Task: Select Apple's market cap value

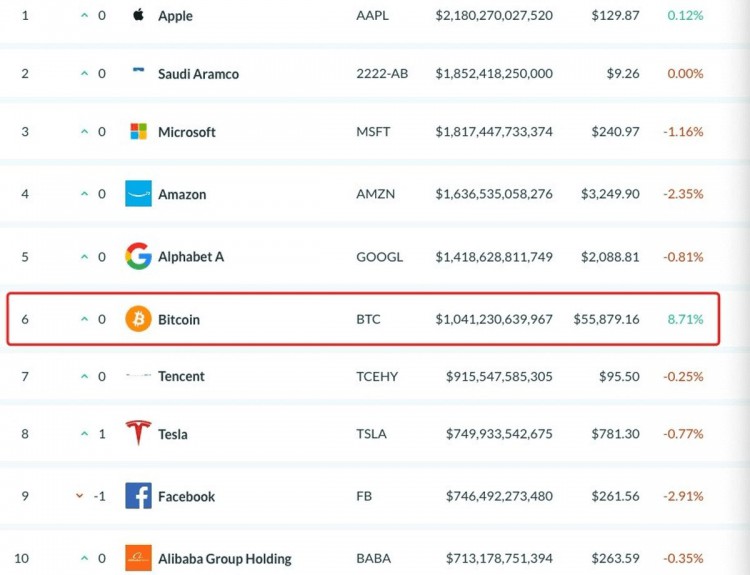Action: (x=494, y=15)
